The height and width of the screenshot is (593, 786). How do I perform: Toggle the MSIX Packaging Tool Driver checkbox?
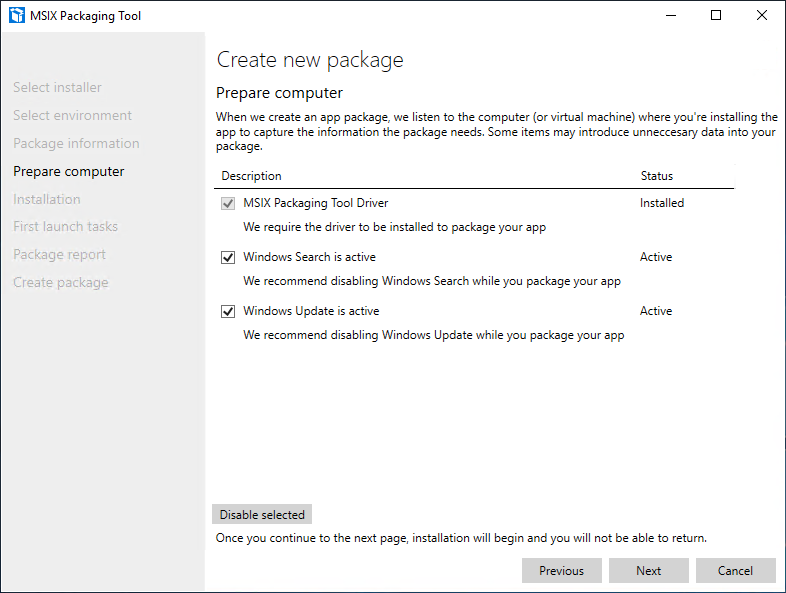(228, 204)
